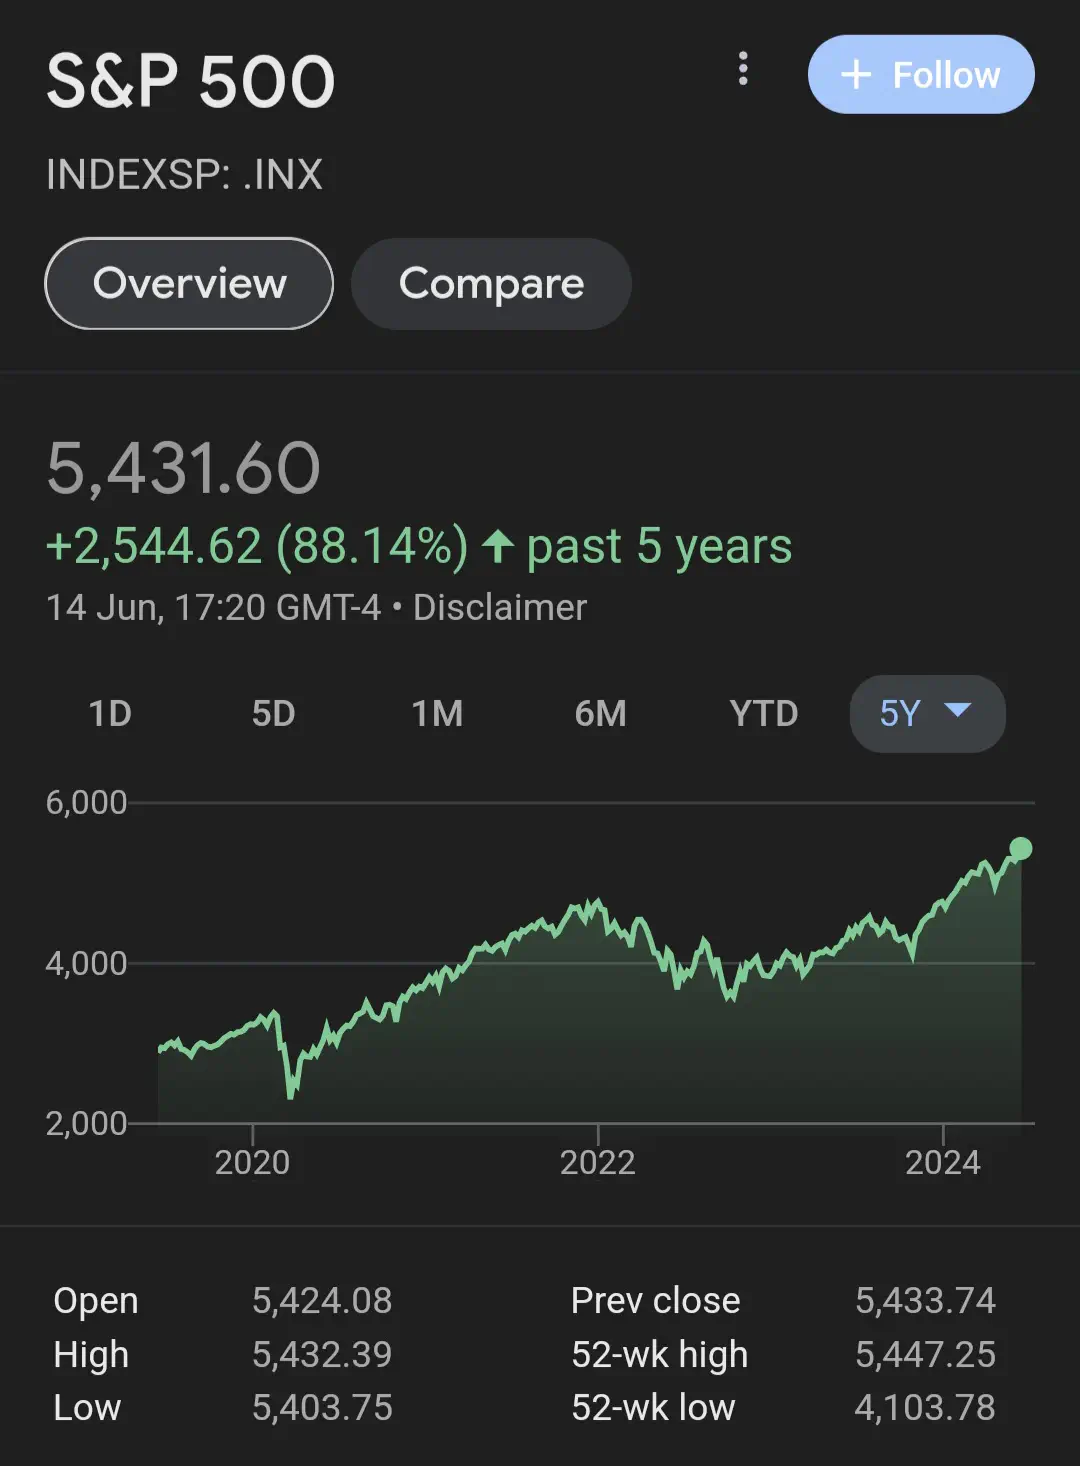Image resolution: width=1080 pixels, height=1466 pixels.
Task: Click the green up-arrow beside 88.14%
Action: [x=497, y=547]
